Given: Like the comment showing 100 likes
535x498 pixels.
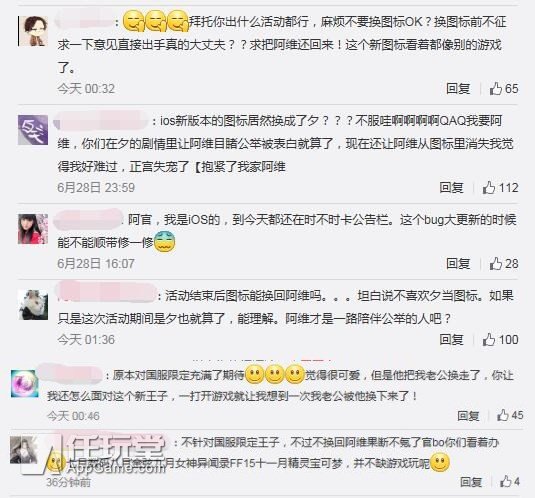Looking at the screenshot, I should point(489,340).
